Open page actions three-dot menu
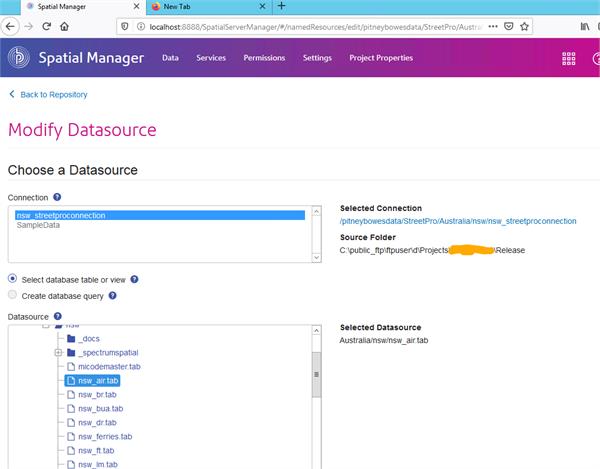The image size is (600, 469). 493,26
